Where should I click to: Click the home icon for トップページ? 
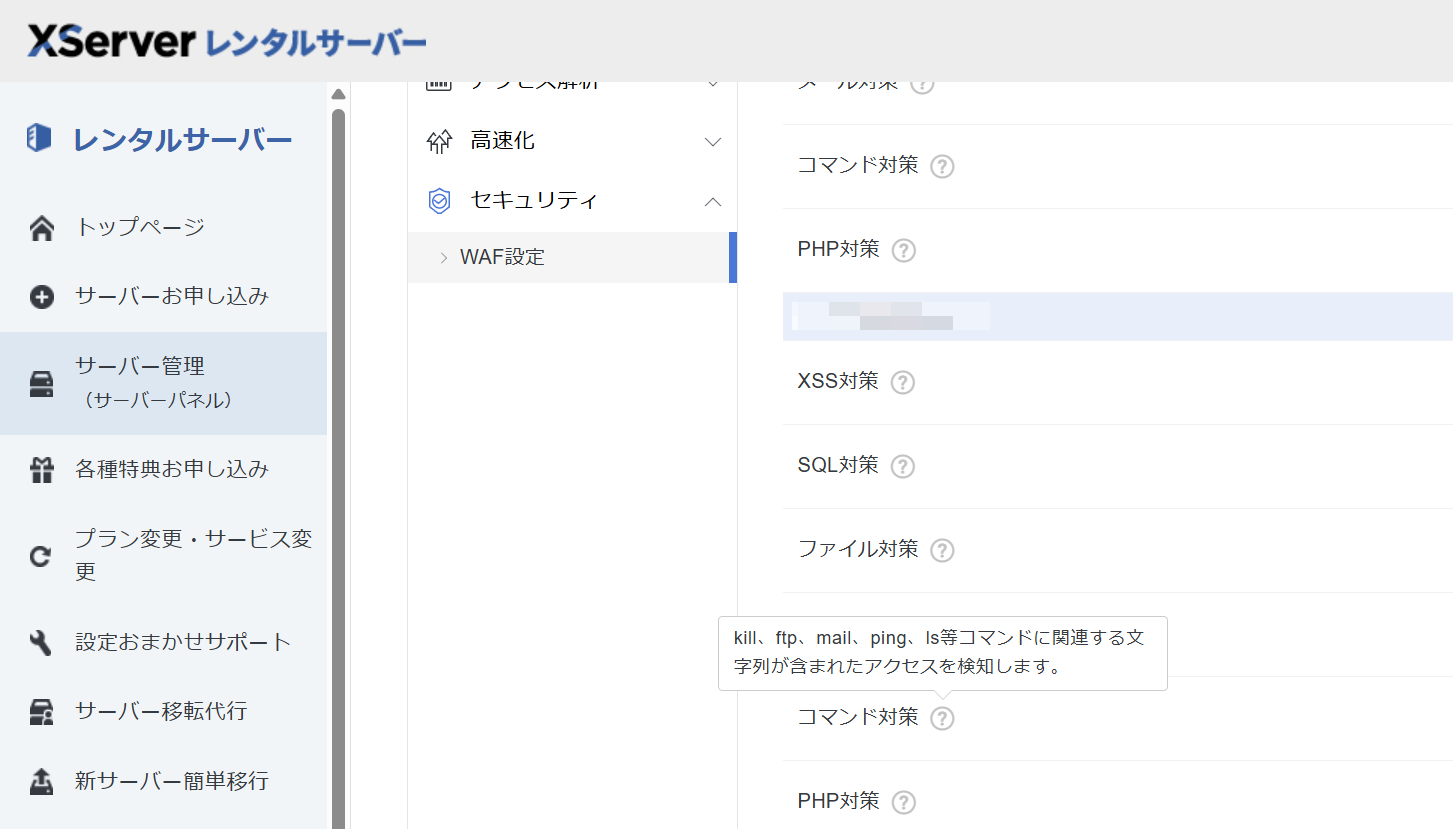point(42,229)
